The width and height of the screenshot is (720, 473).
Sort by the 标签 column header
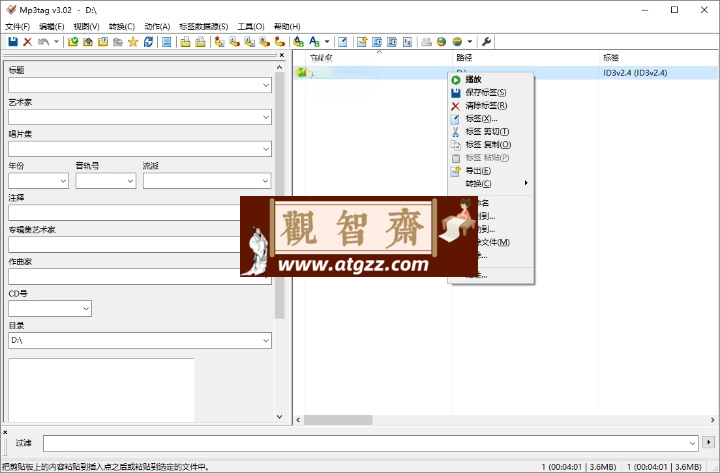coord(659,57)
